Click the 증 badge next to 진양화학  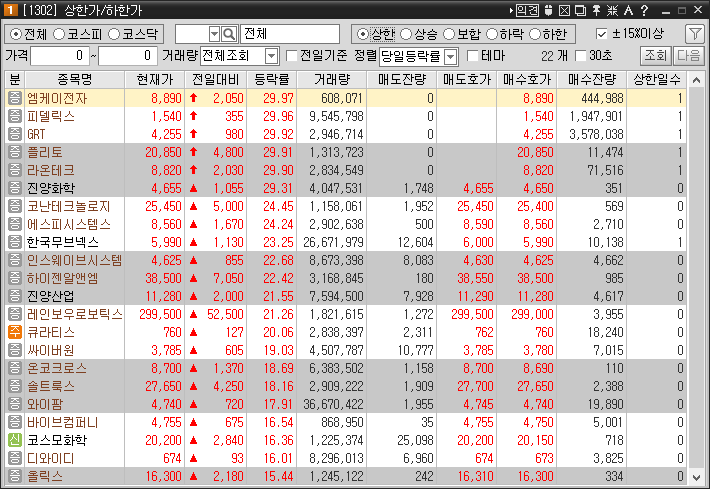(x=14, y=188)
